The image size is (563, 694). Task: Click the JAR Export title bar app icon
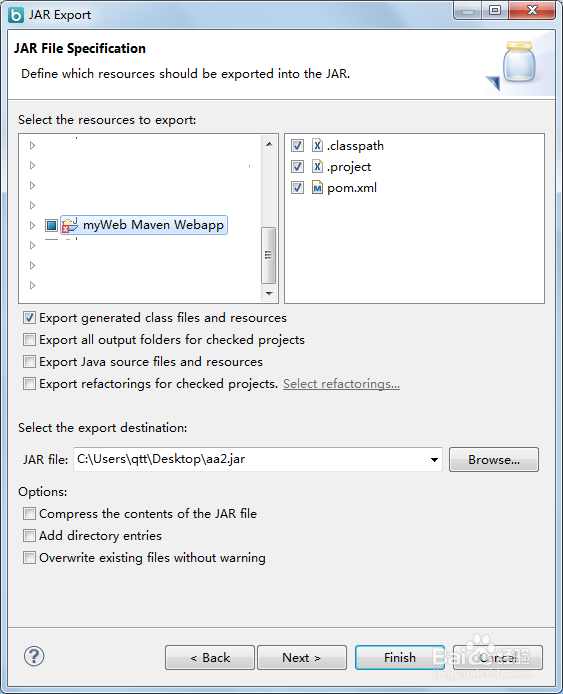point(15,15)
